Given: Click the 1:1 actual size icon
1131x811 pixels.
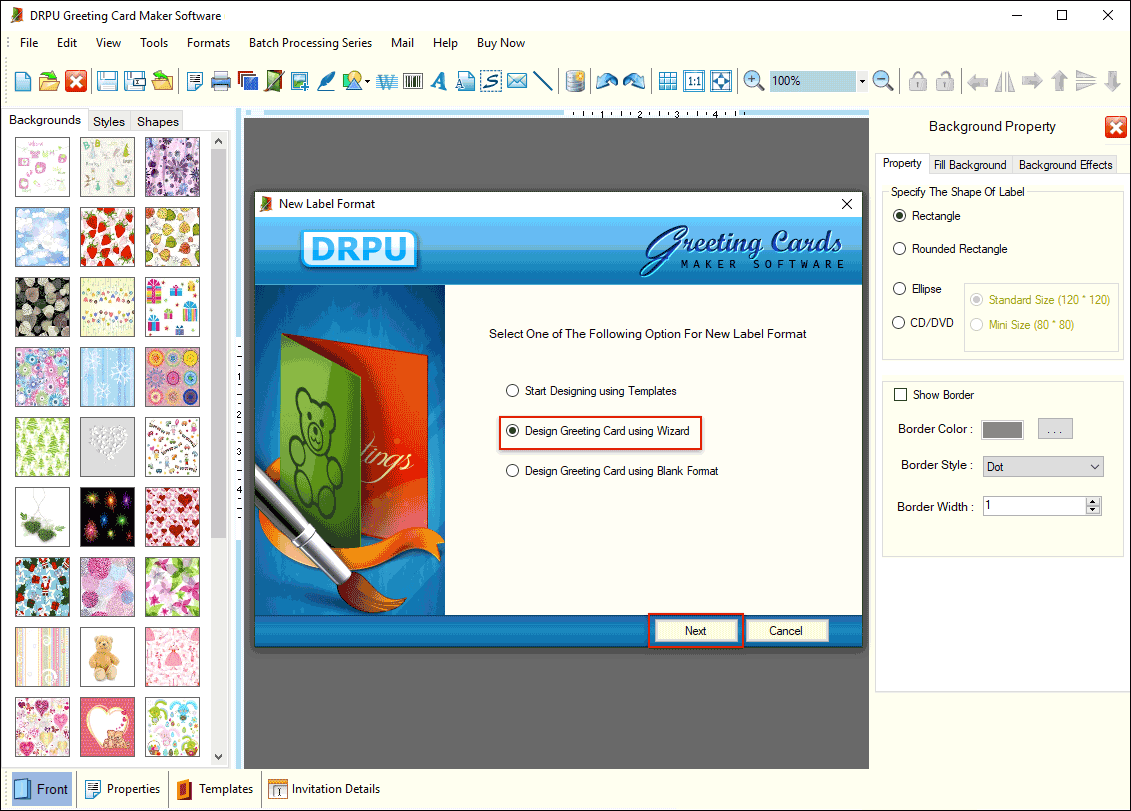Looking at the screenshot, I should [694, 81].
